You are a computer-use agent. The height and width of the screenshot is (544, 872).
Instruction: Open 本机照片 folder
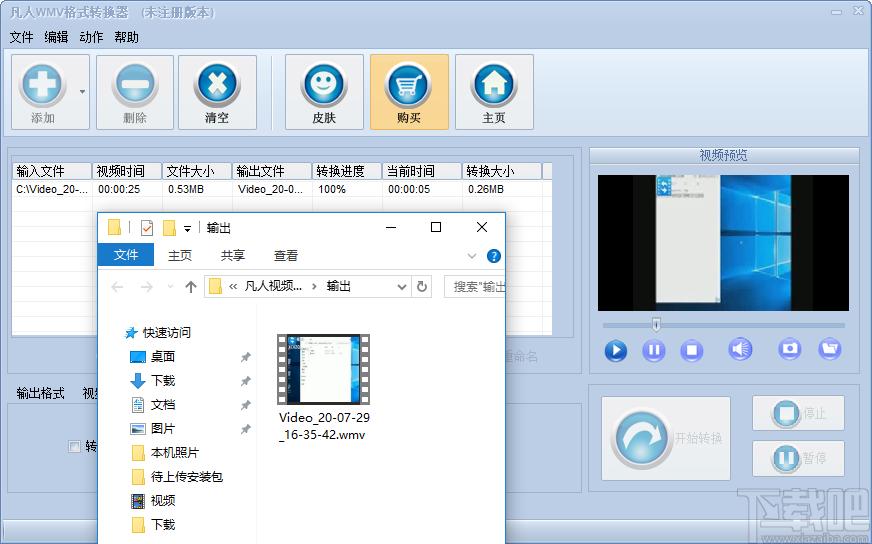(x=175, y=453)
